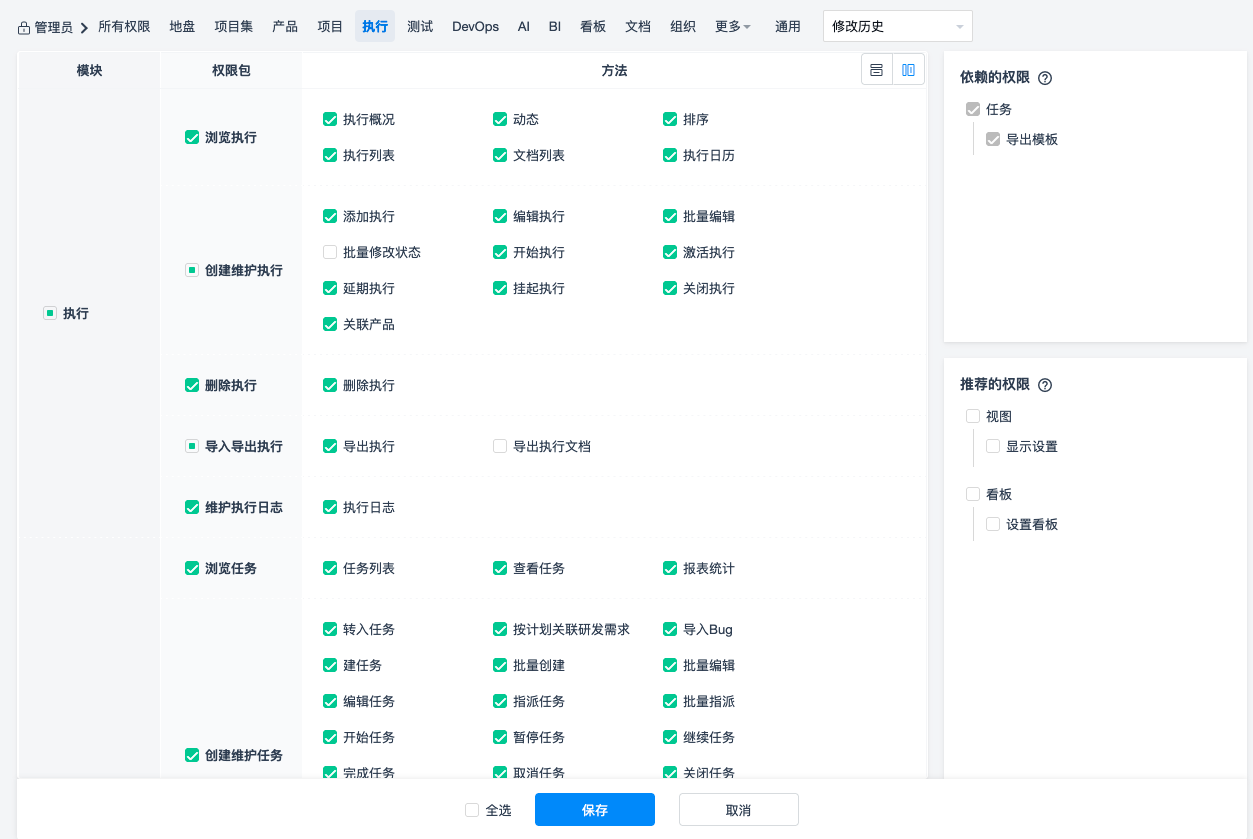Enable recommended 视图 permission group
This screenshot has width=1253, height=839.
[x=973, y=416]
